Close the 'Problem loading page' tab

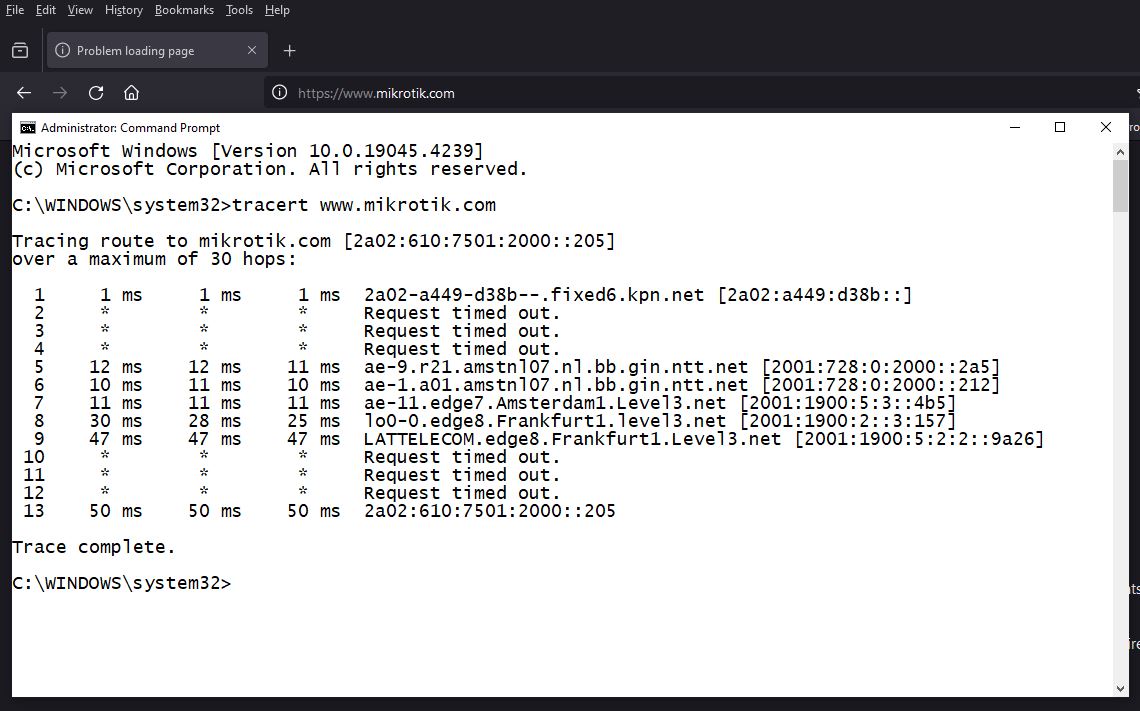click(252, 50)
